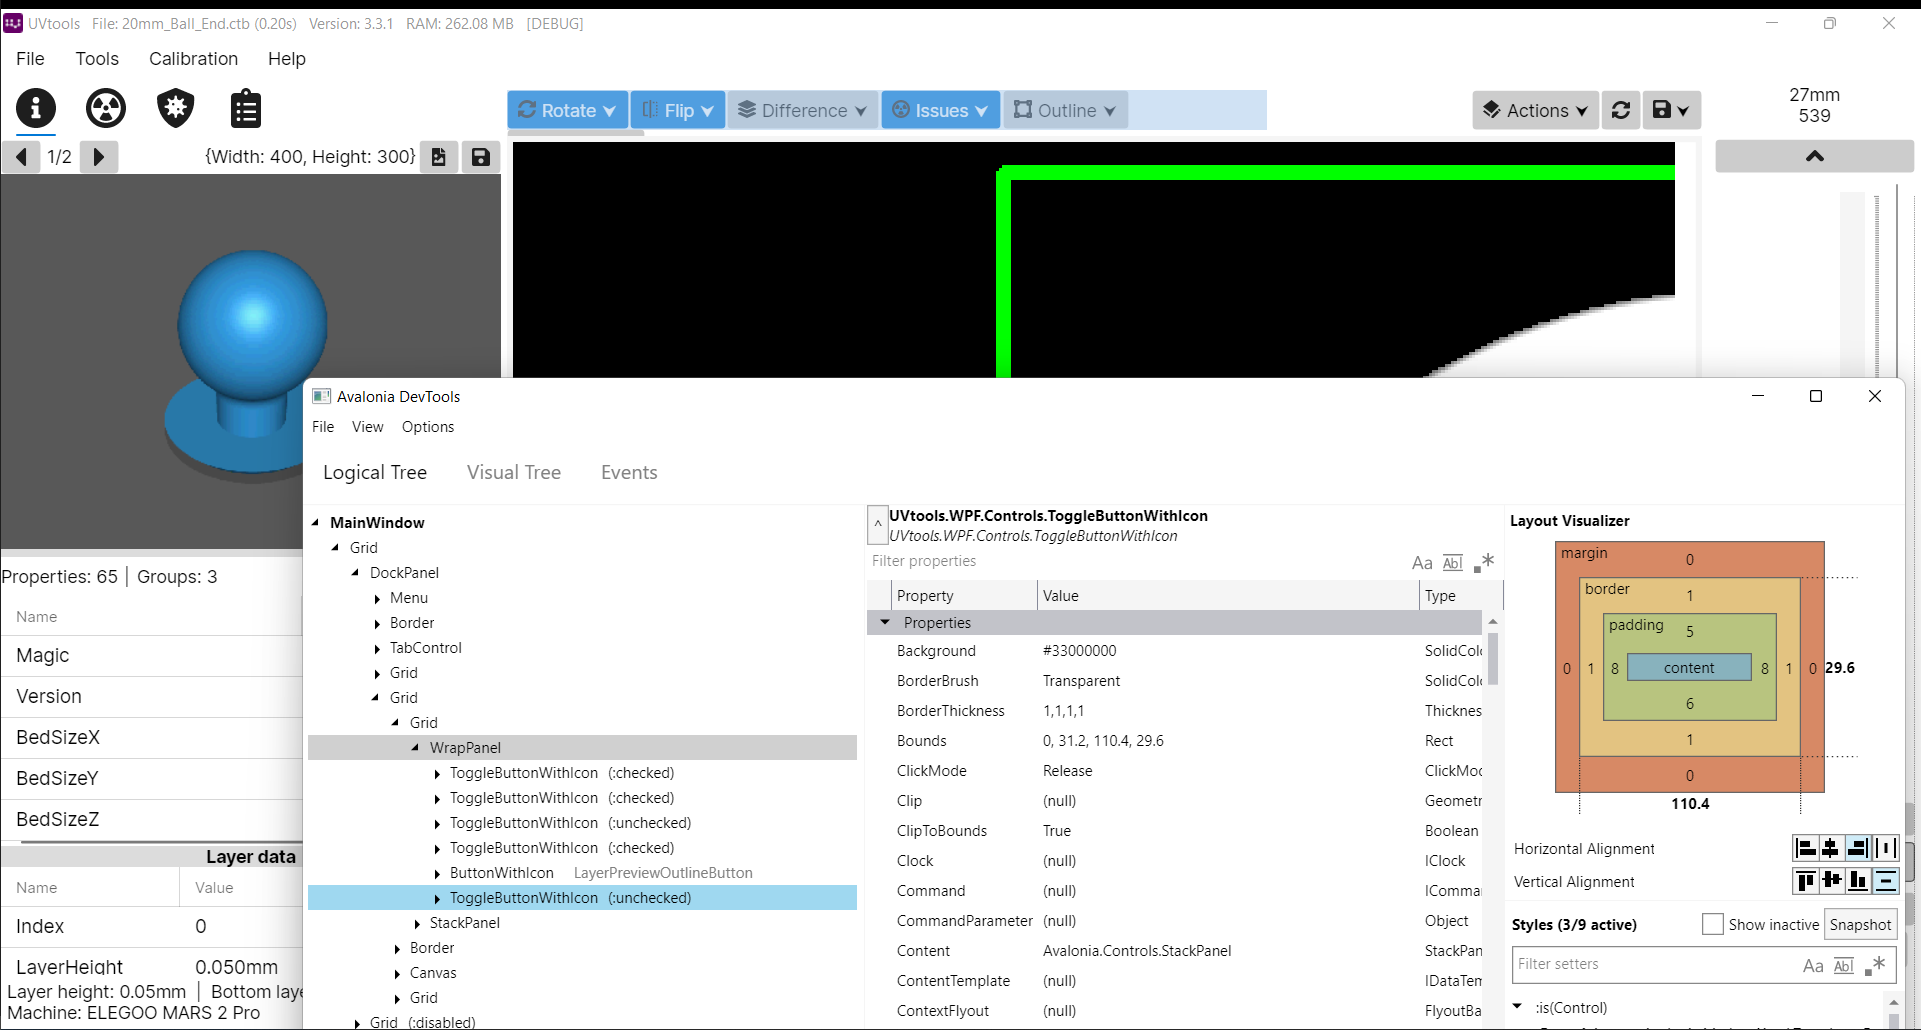Select vertical top alignment option
Image resolution: width=1921 pixels, height=1030 pixels.
(x=1806, y=881)
